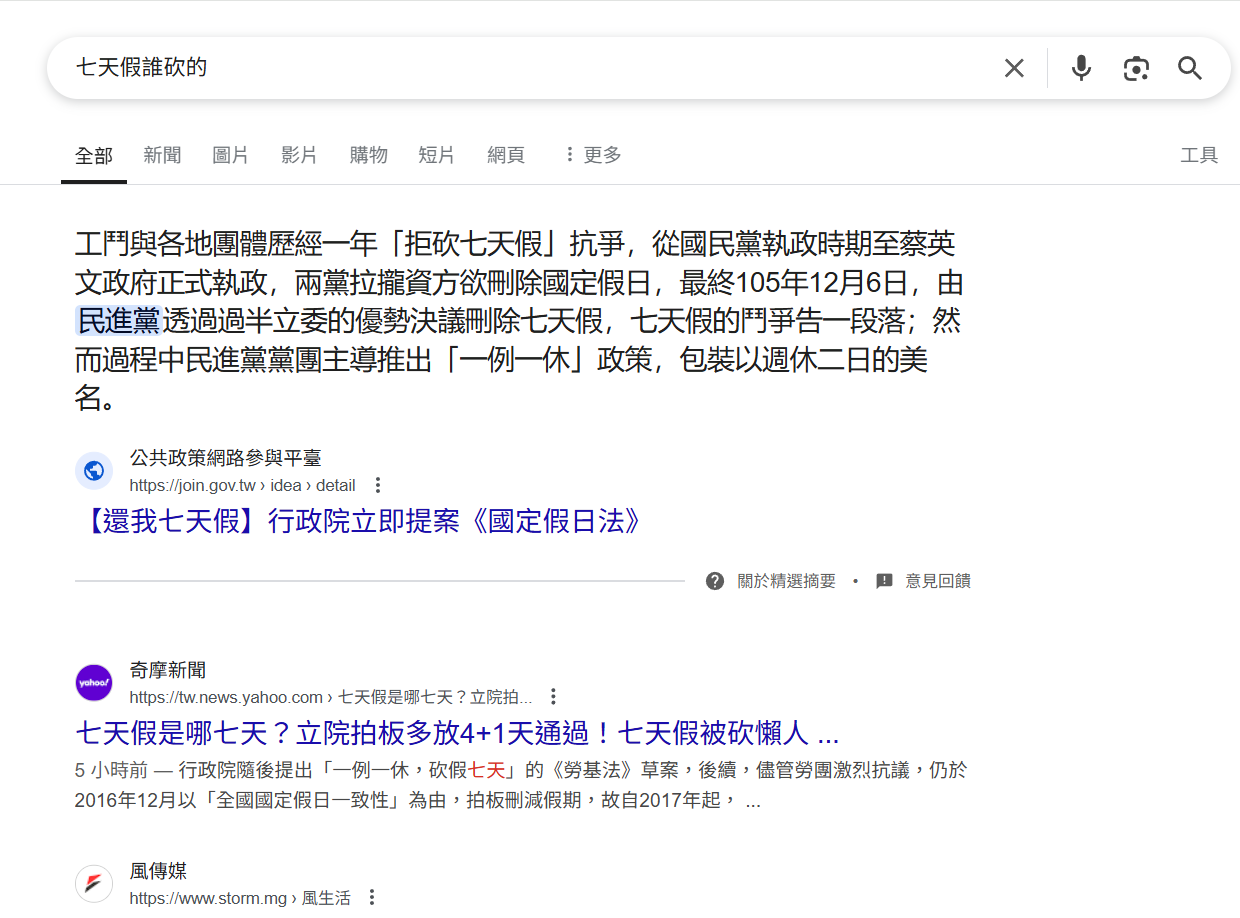Screen dimensions: 1240x918
Task: Open options menu for storm.mg result
Action: (x=372, y=898)
